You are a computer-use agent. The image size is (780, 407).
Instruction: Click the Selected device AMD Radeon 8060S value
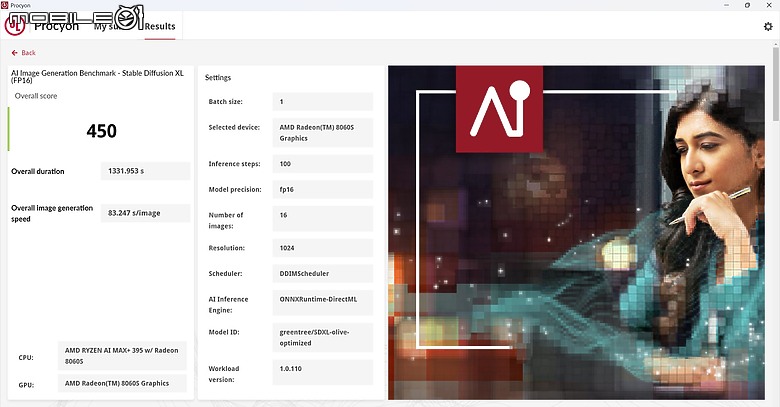[322, 132]
